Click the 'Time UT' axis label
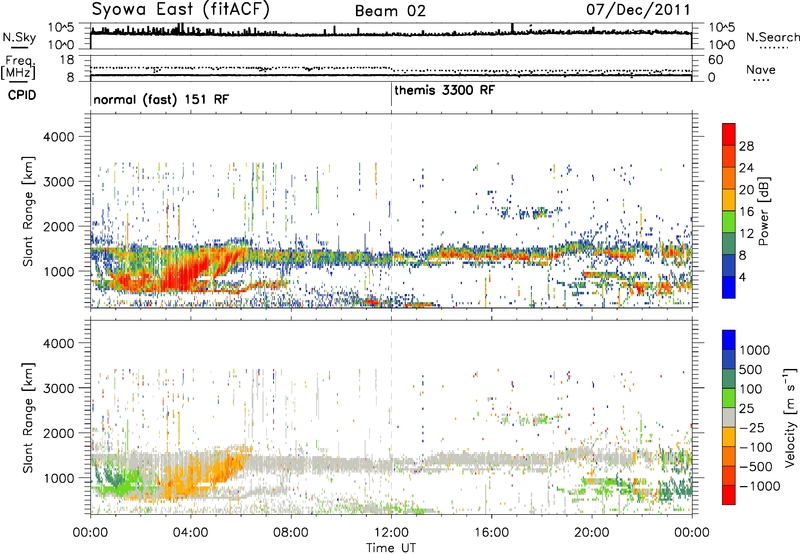Screen dimensions: 800x554 (x=391, y=547)
